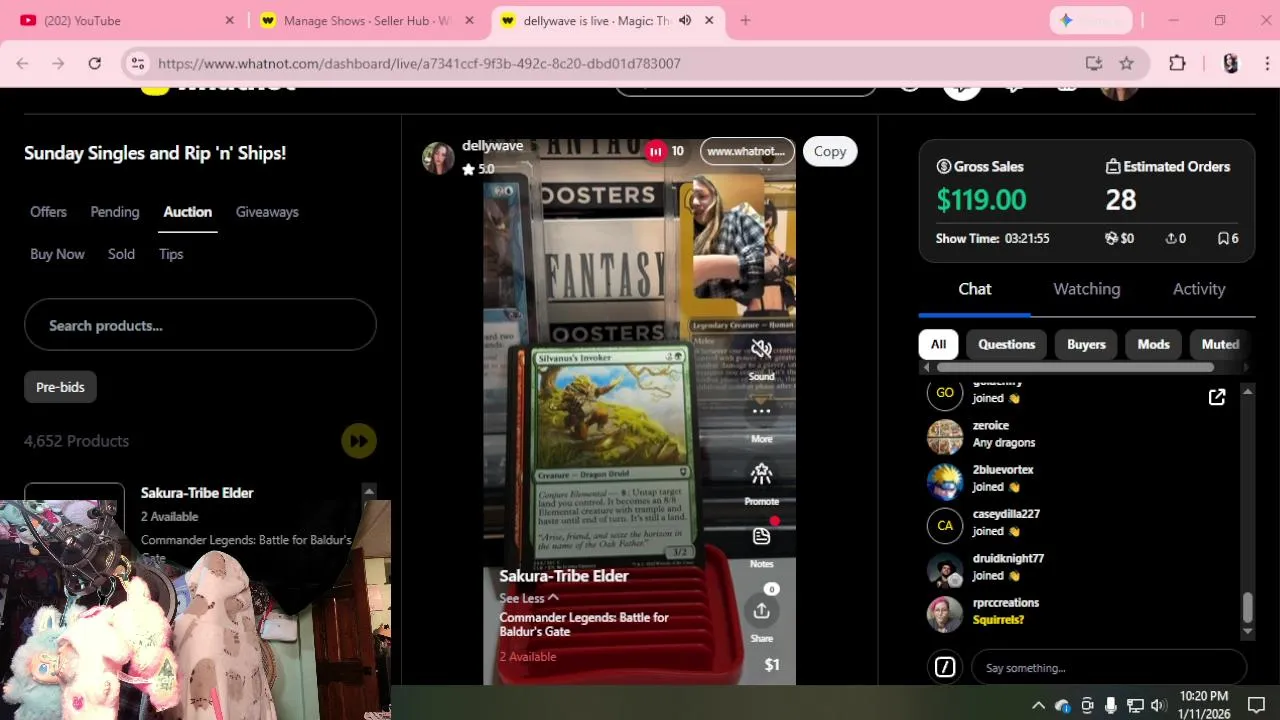1280x720 pixels.
Task: Click the Promote icon on the stream
Action: tap(761, 474)
